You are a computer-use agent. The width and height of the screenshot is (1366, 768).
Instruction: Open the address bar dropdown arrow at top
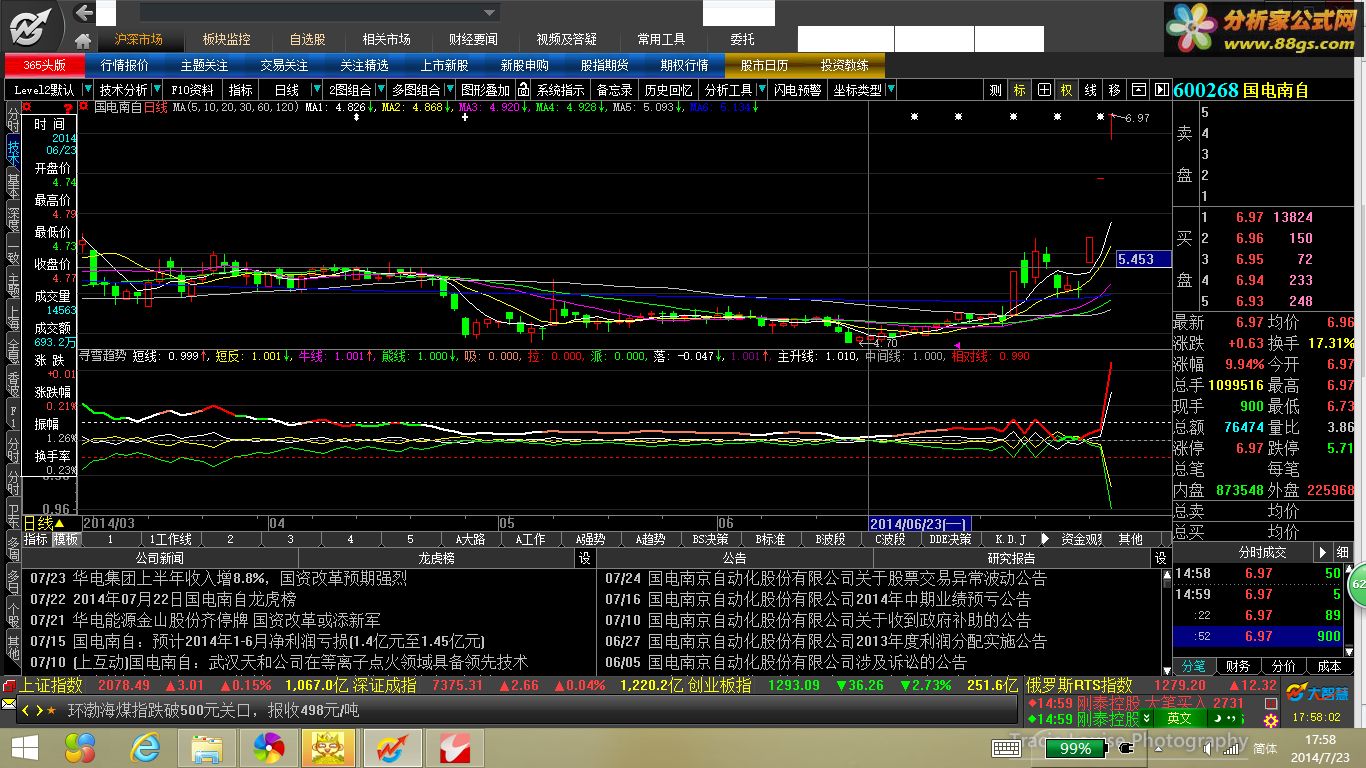point(490,13)
